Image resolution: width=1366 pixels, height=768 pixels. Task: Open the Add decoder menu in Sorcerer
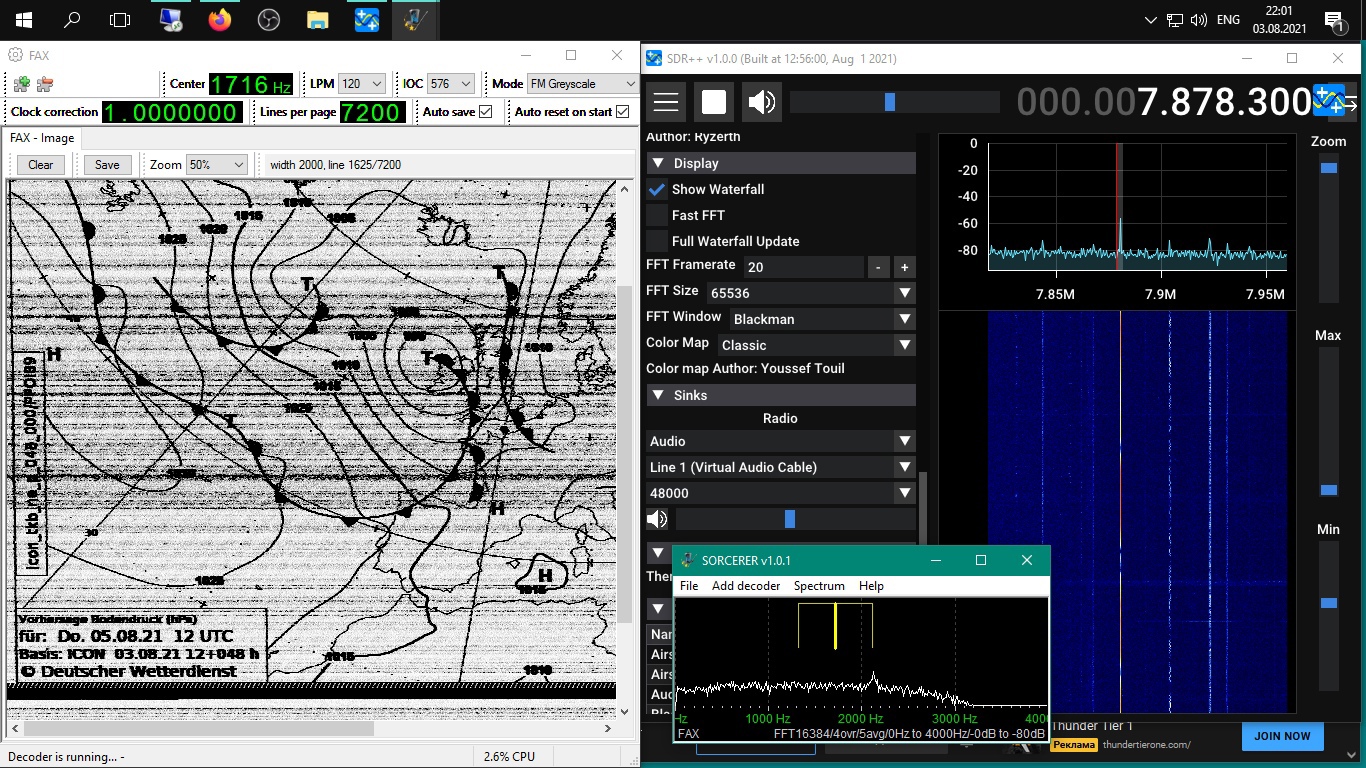745,586
